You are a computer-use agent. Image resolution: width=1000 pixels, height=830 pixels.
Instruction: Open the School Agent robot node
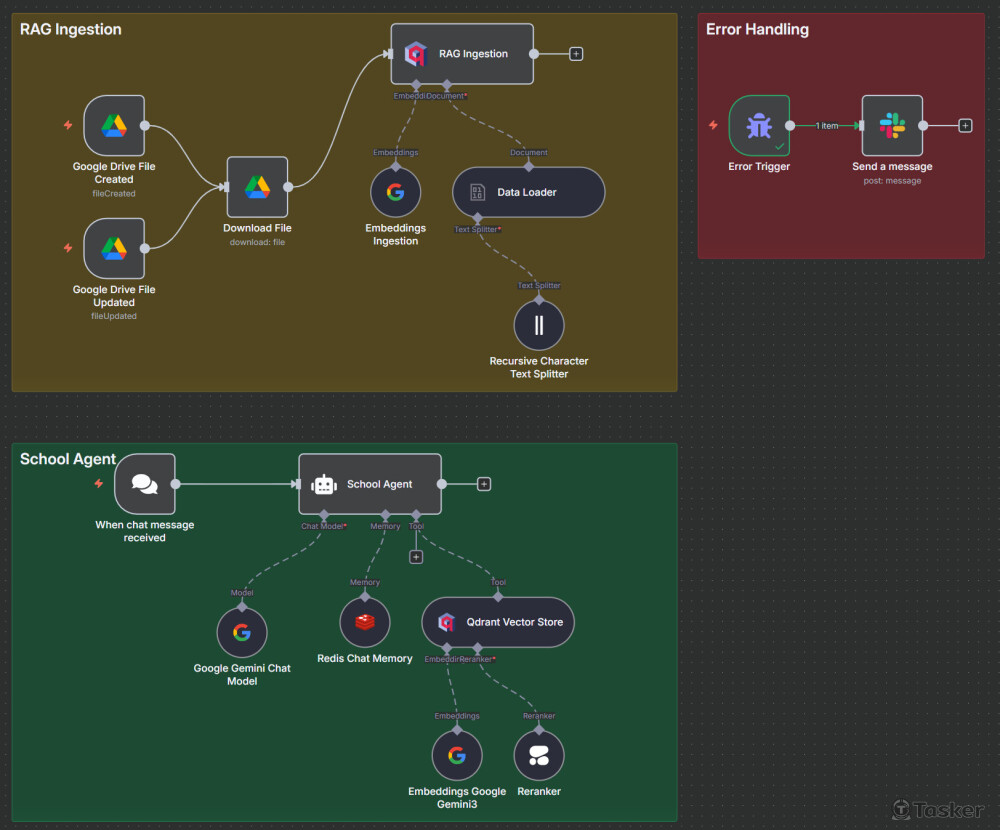(370, 484)
